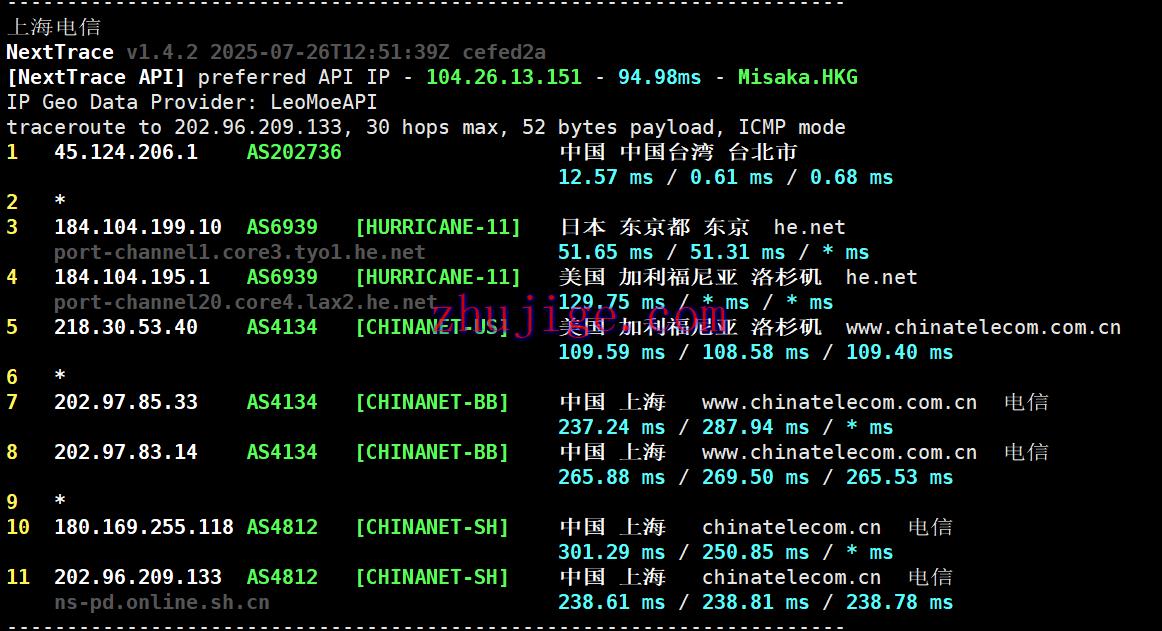Select the hop 4 IP 184.104.195.1

tap(131, 277)
